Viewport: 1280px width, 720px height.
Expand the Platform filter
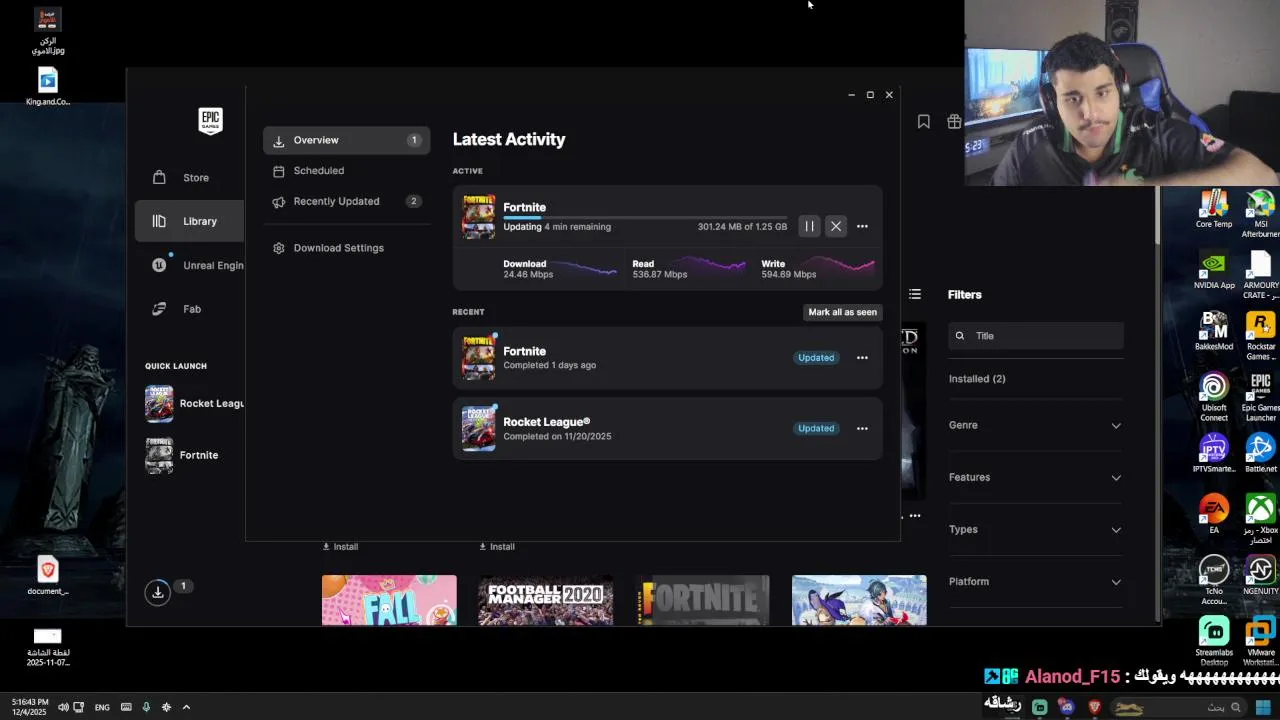pos(1035,581)
